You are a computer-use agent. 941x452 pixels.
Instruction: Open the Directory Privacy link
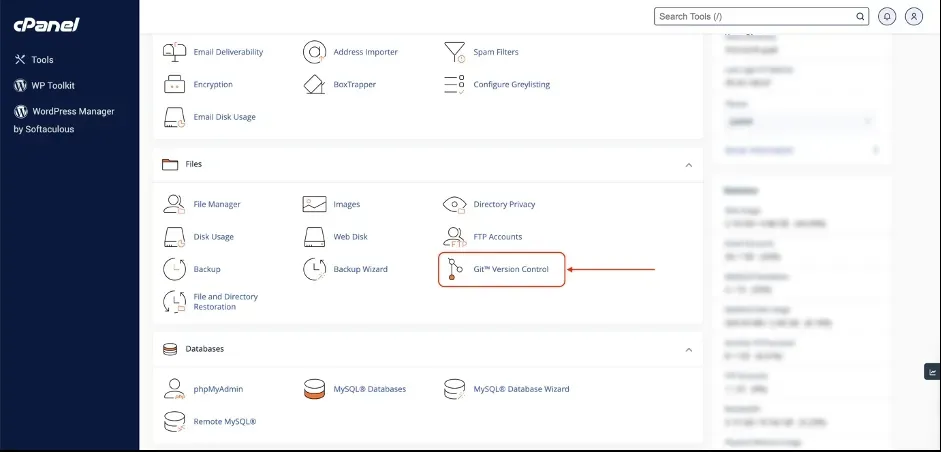pyautogui.click(x=504, y=204)
